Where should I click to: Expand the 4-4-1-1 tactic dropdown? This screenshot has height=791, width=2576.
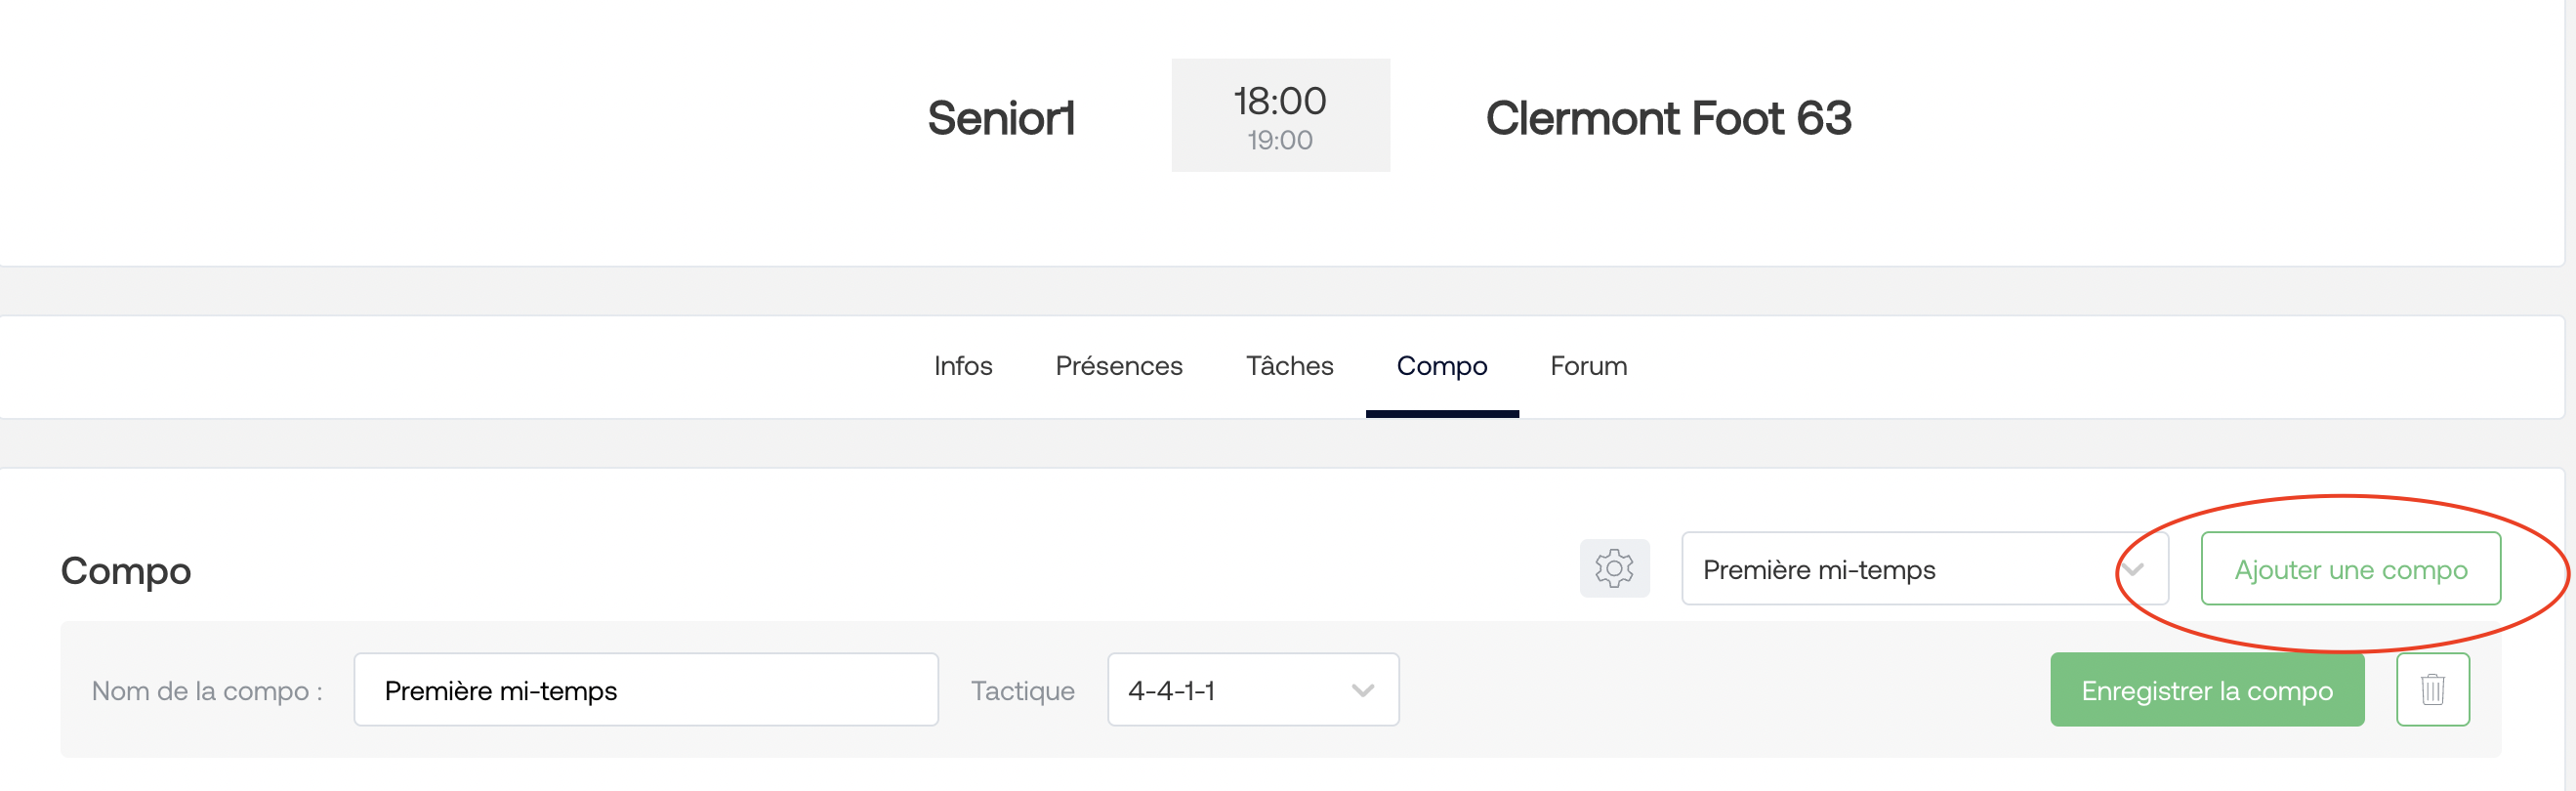(x=1253, y=690)
